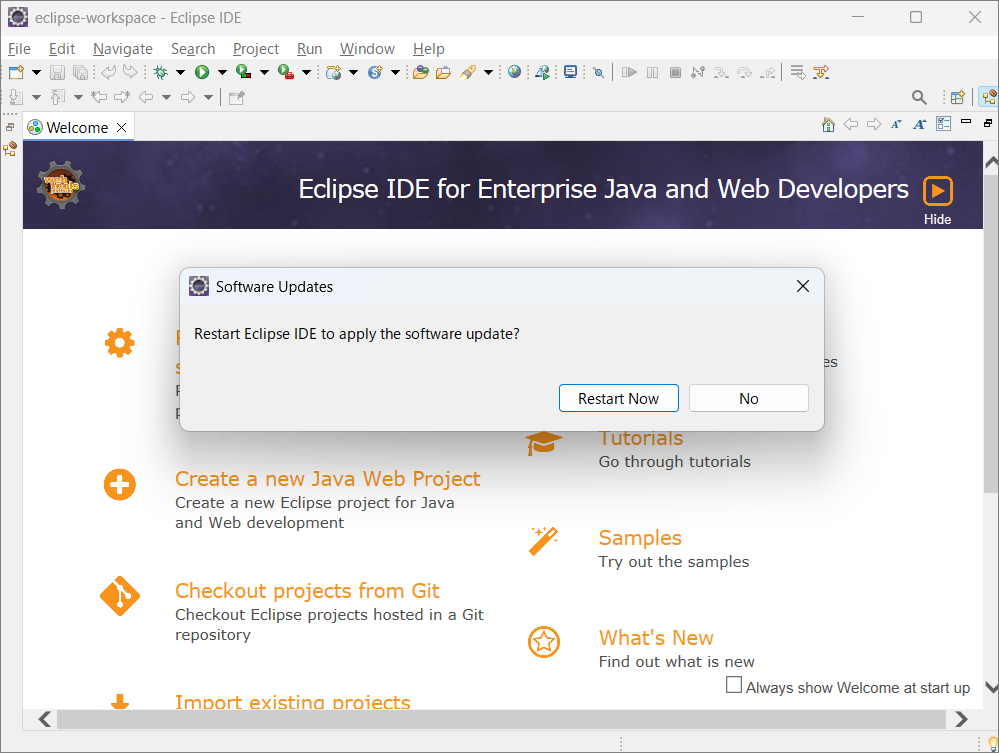Click the New wizard toolbar icon
The image size is (999, 753).
click(17, 72)
